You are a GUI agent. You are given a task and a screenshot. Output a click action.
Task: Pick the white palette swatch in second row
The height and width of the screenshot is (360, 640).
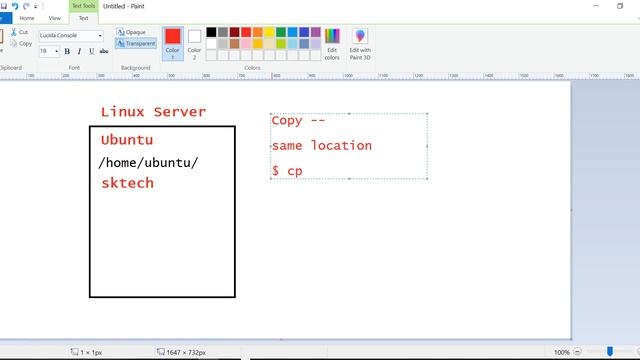click(211, 43)
